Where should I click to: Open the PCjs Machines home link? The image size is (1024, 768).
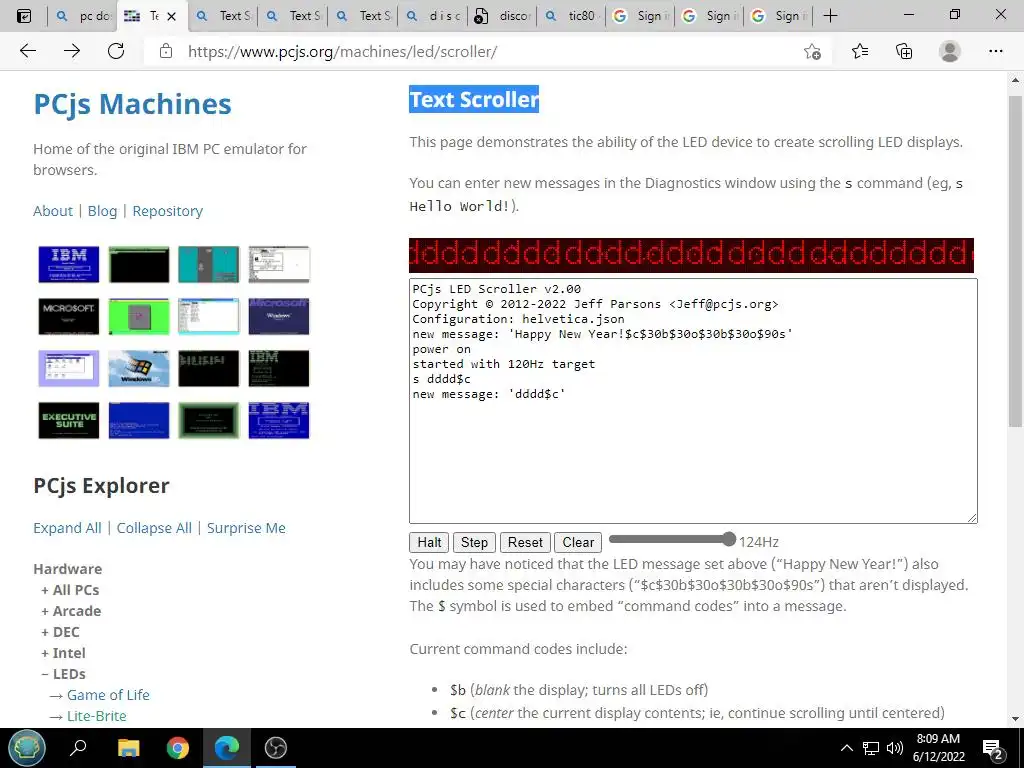click(132, 104)
